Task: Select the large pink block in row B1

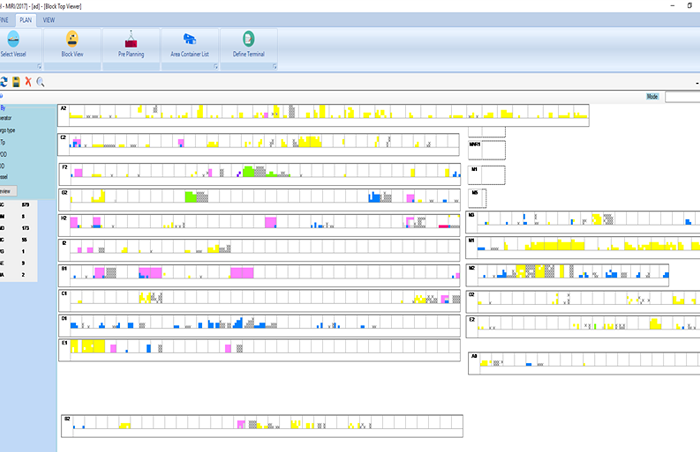Action: (150, 272)
